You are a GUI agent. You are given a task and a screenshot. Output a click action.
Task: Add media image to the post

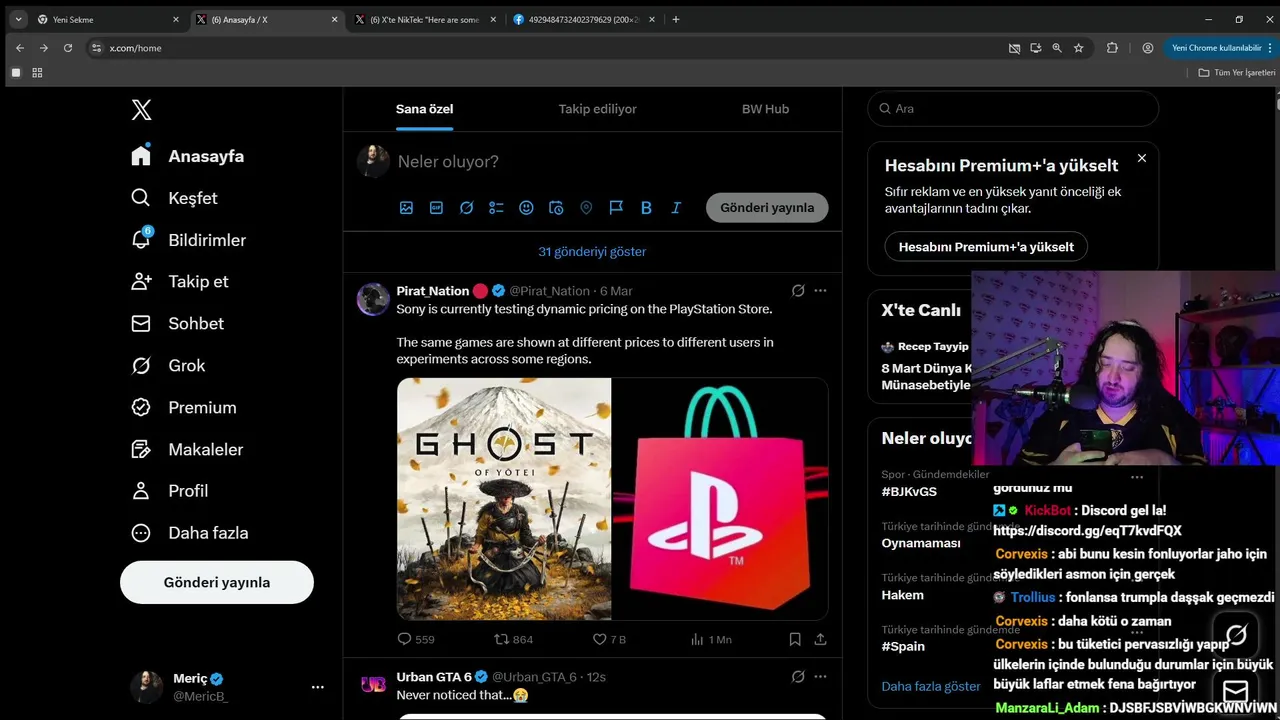coord(406,208)
